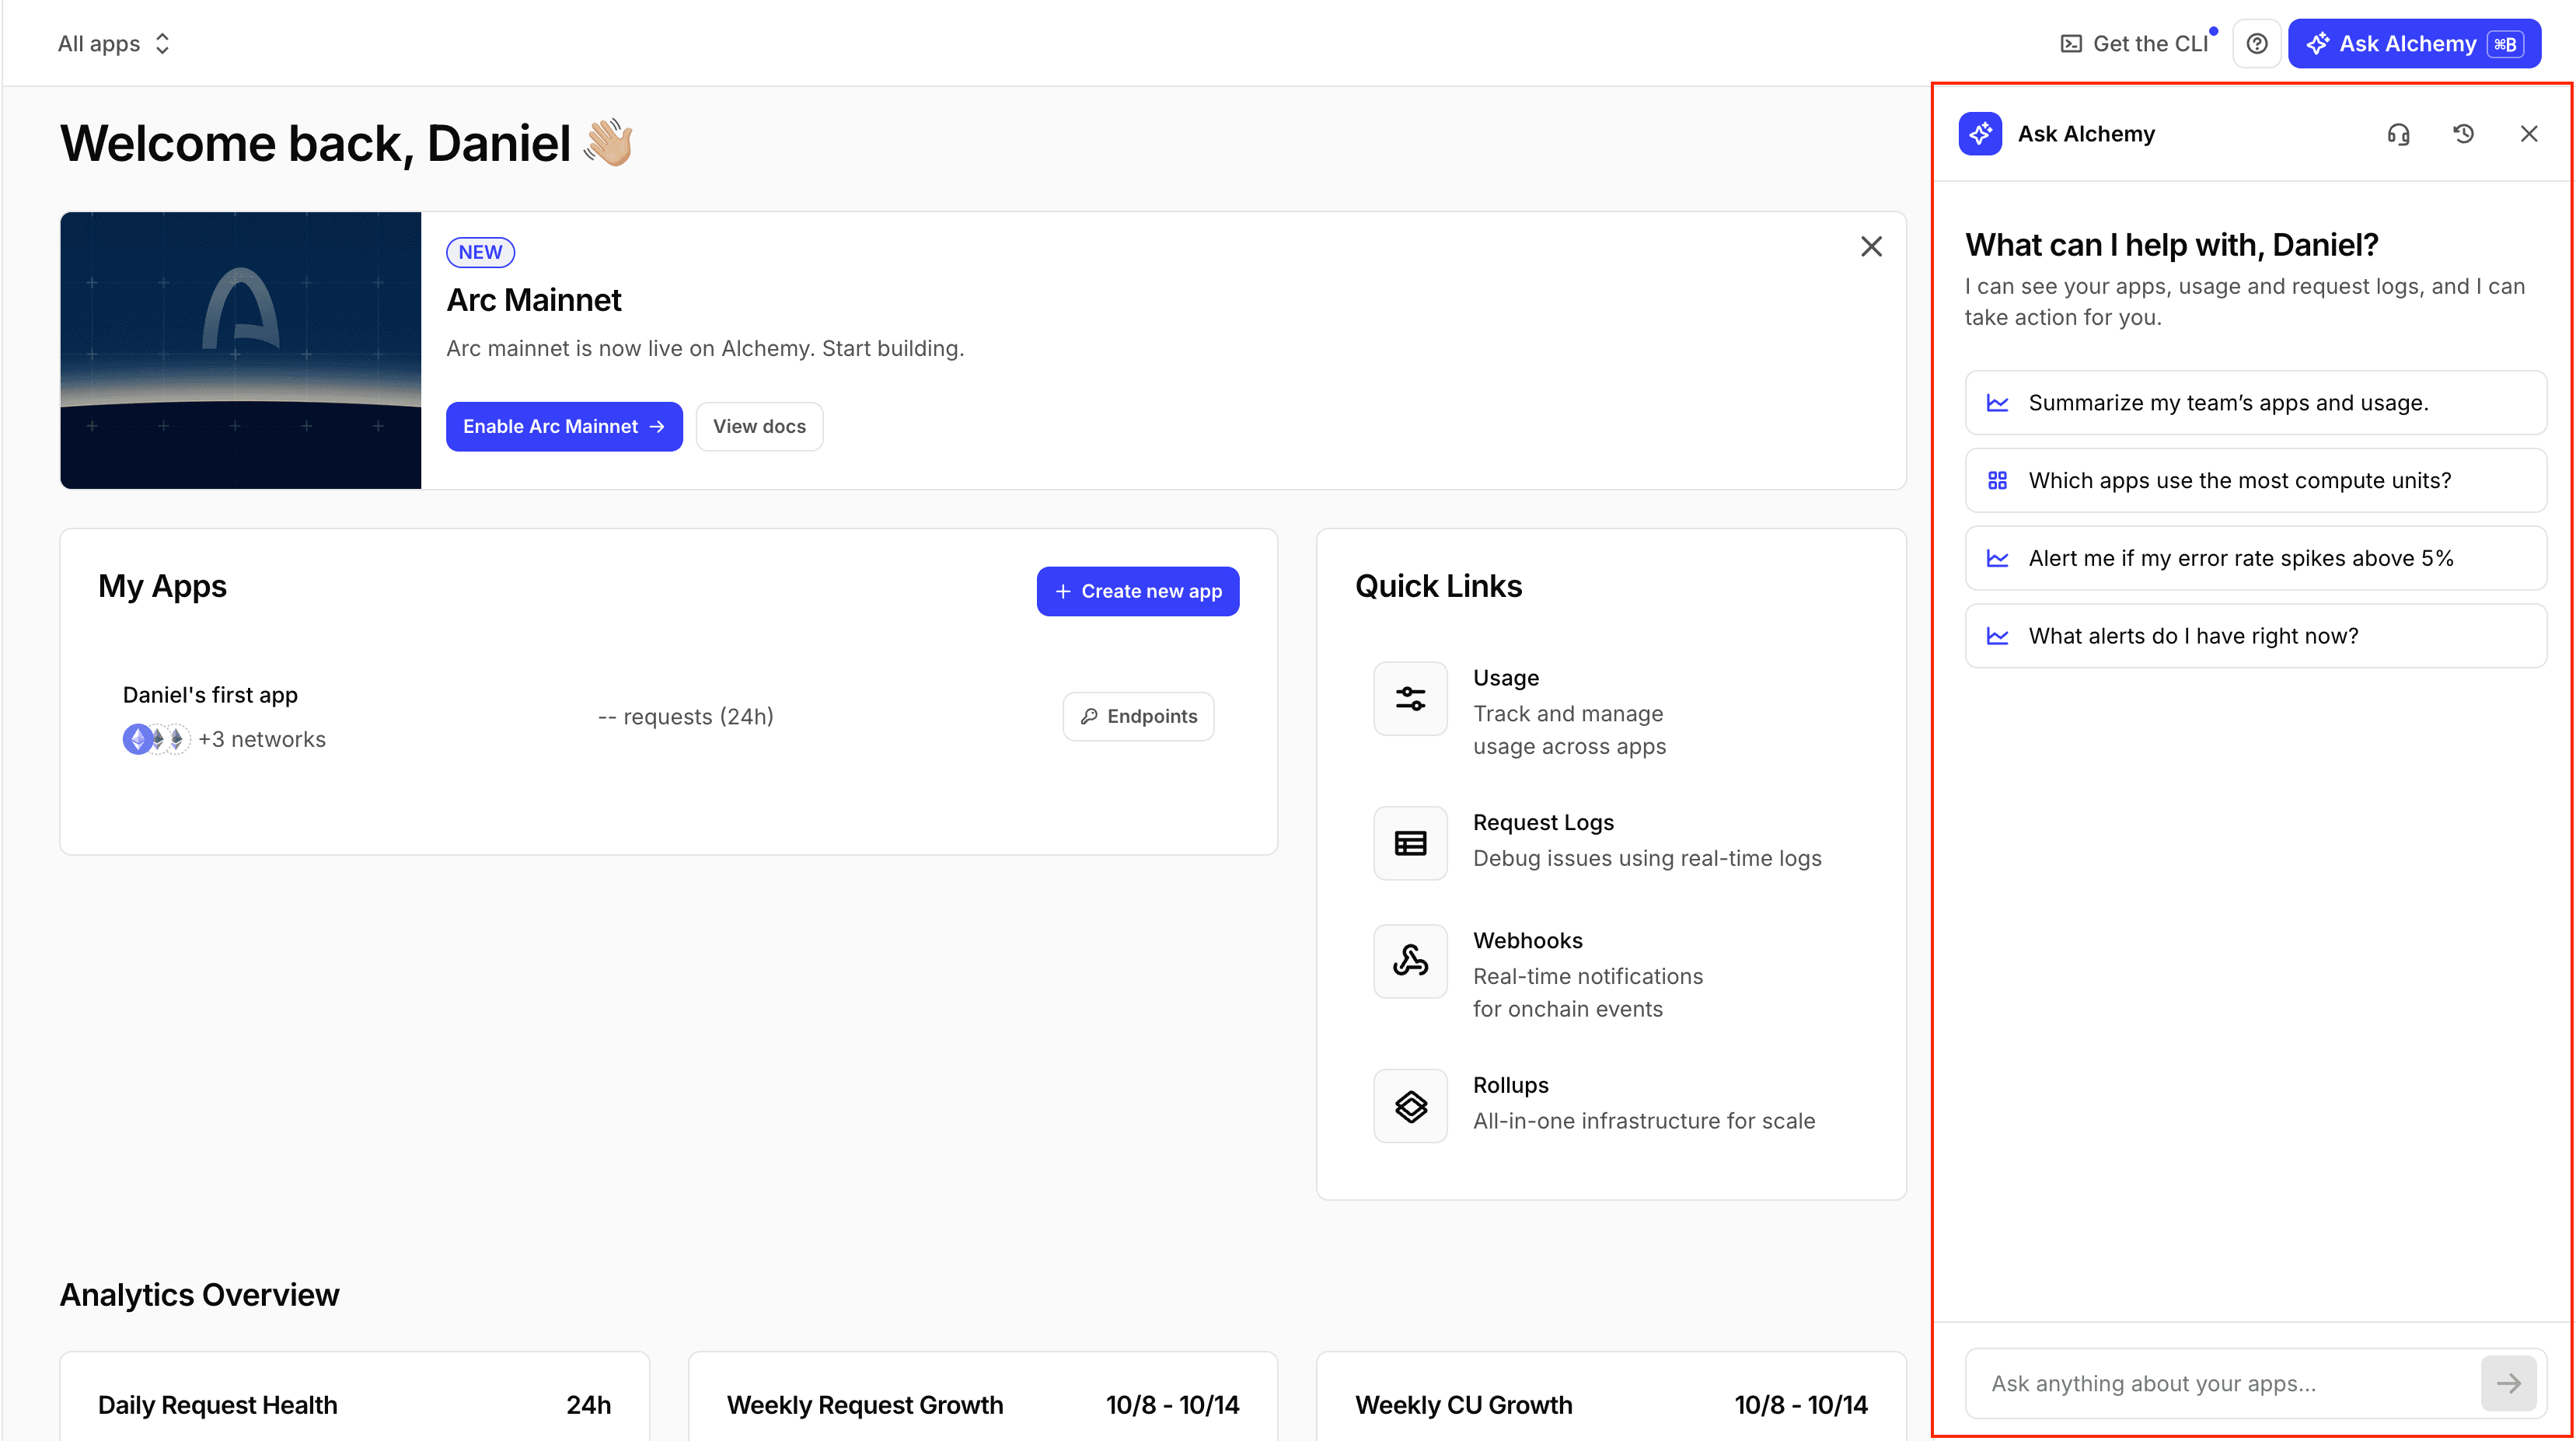Click Create new app button
This screenshot has width=2576, height=1441.
coord(1138,592)
